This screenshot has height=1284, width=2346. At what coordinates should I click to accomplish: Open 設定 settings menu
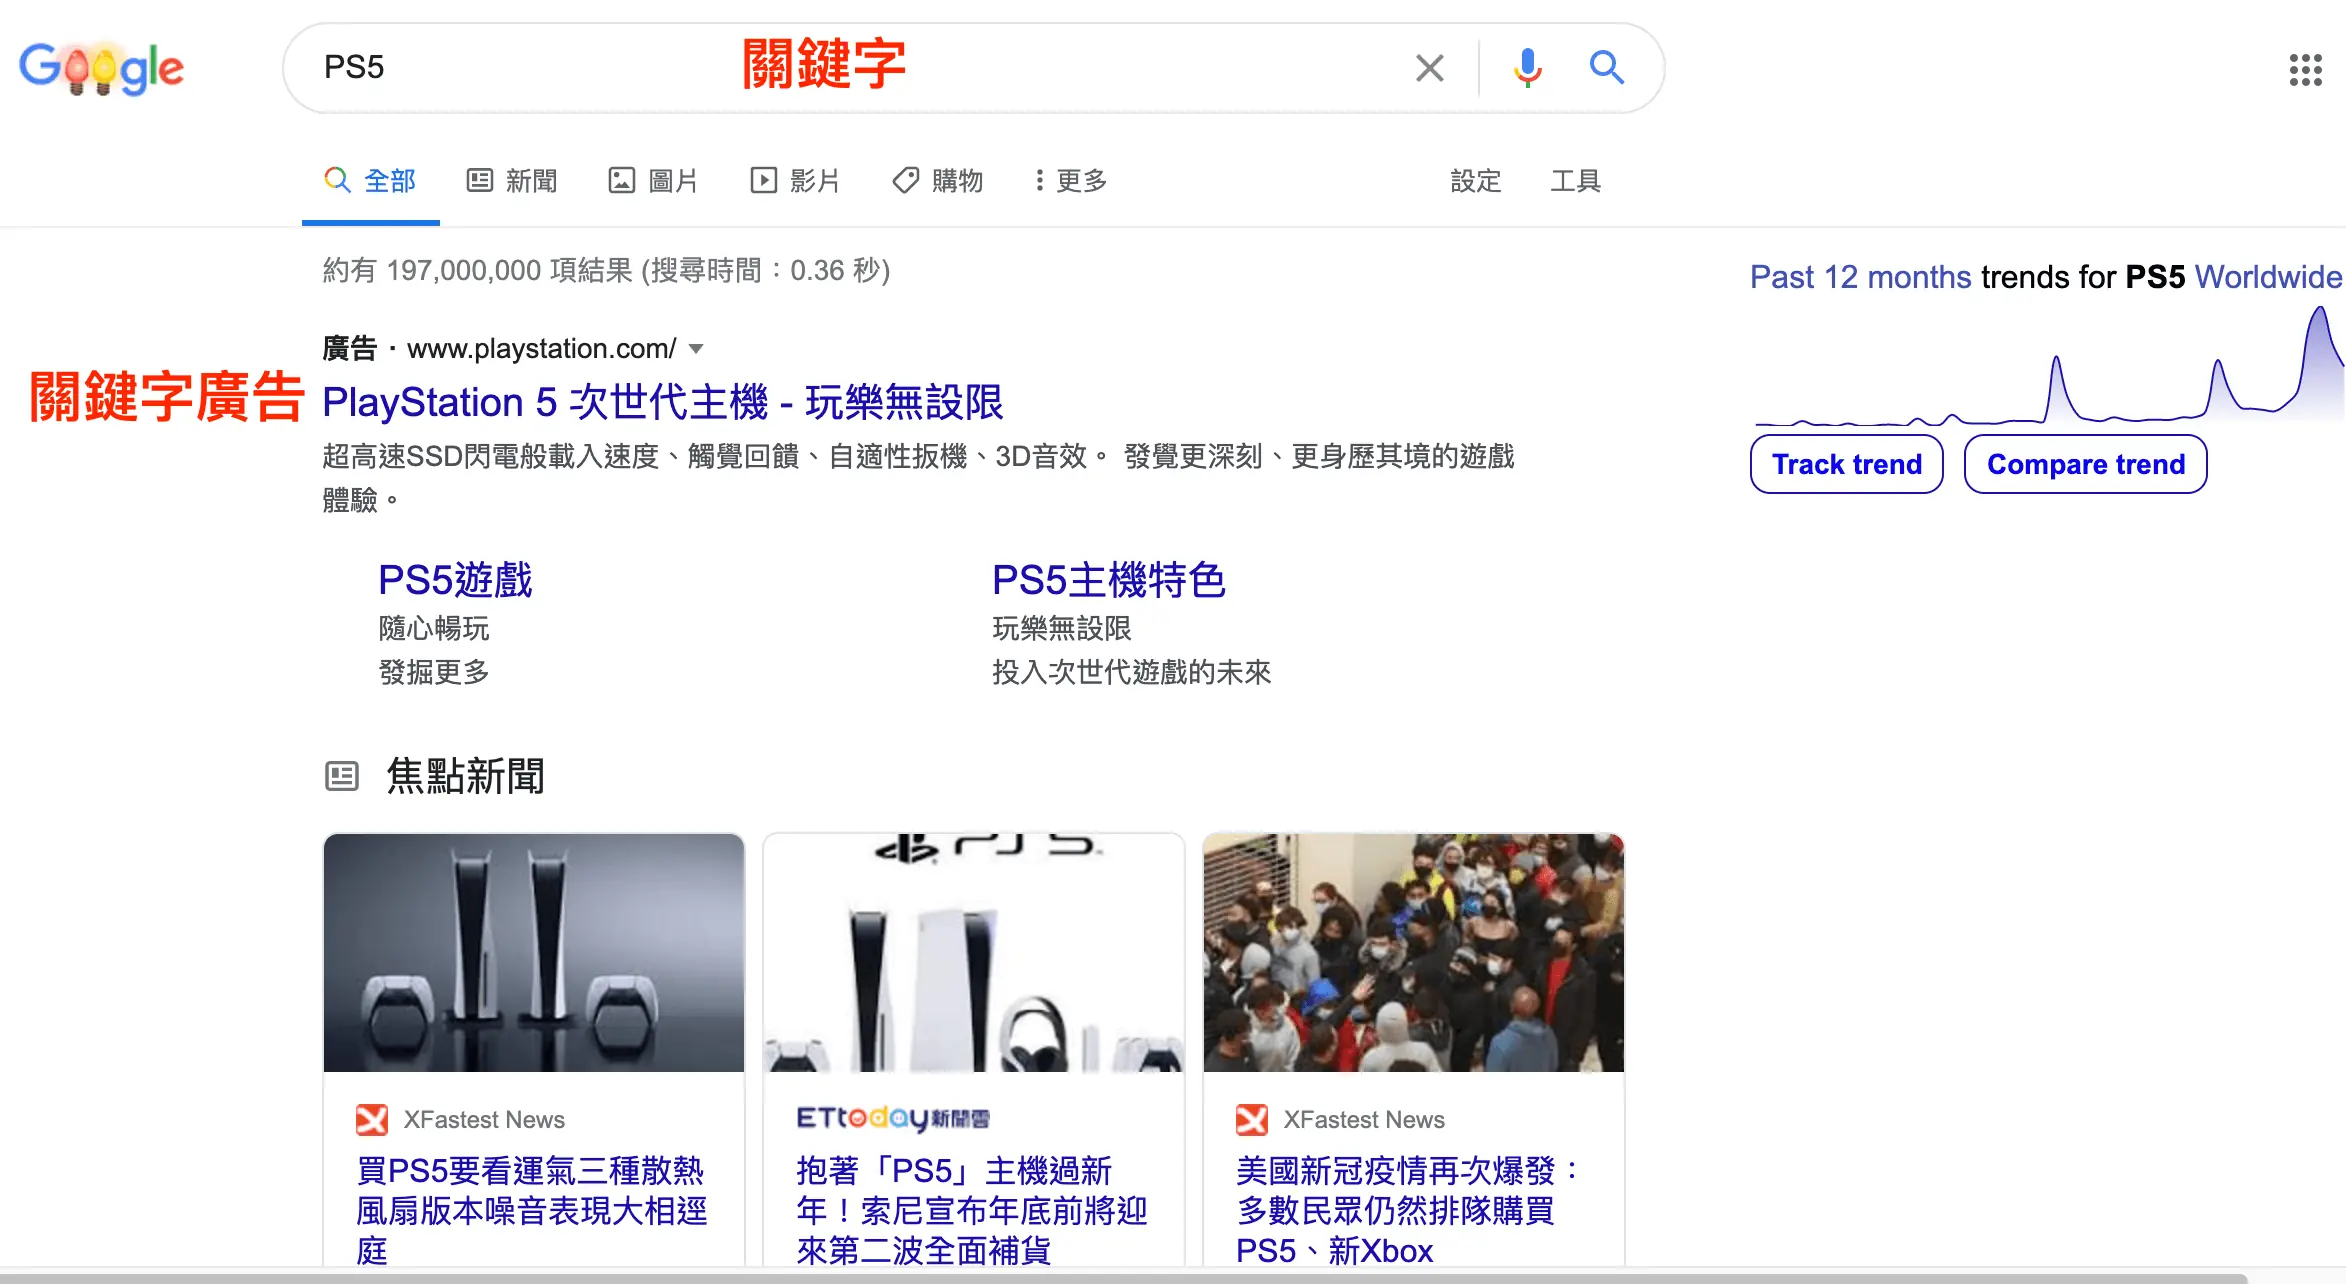click(x=1476, y=181)
